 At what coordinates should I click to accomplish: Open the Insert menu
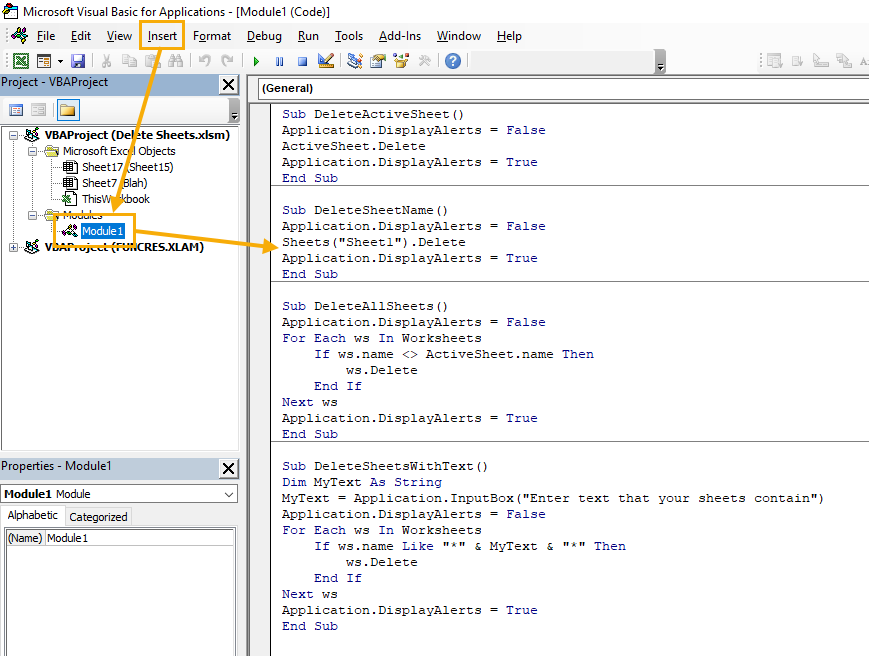point(162,36)
